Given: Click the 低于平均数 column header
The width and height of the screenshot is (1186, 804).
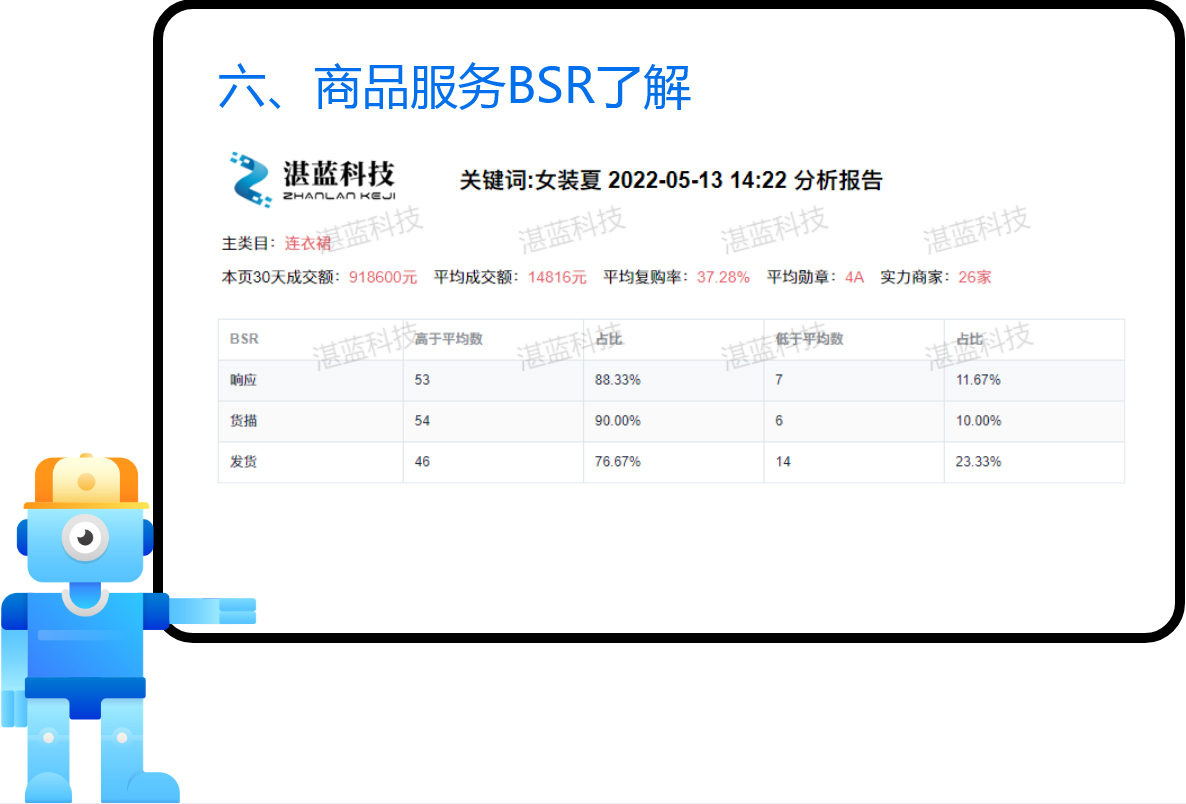Looking at the screenshot, I should pos(809,339).
